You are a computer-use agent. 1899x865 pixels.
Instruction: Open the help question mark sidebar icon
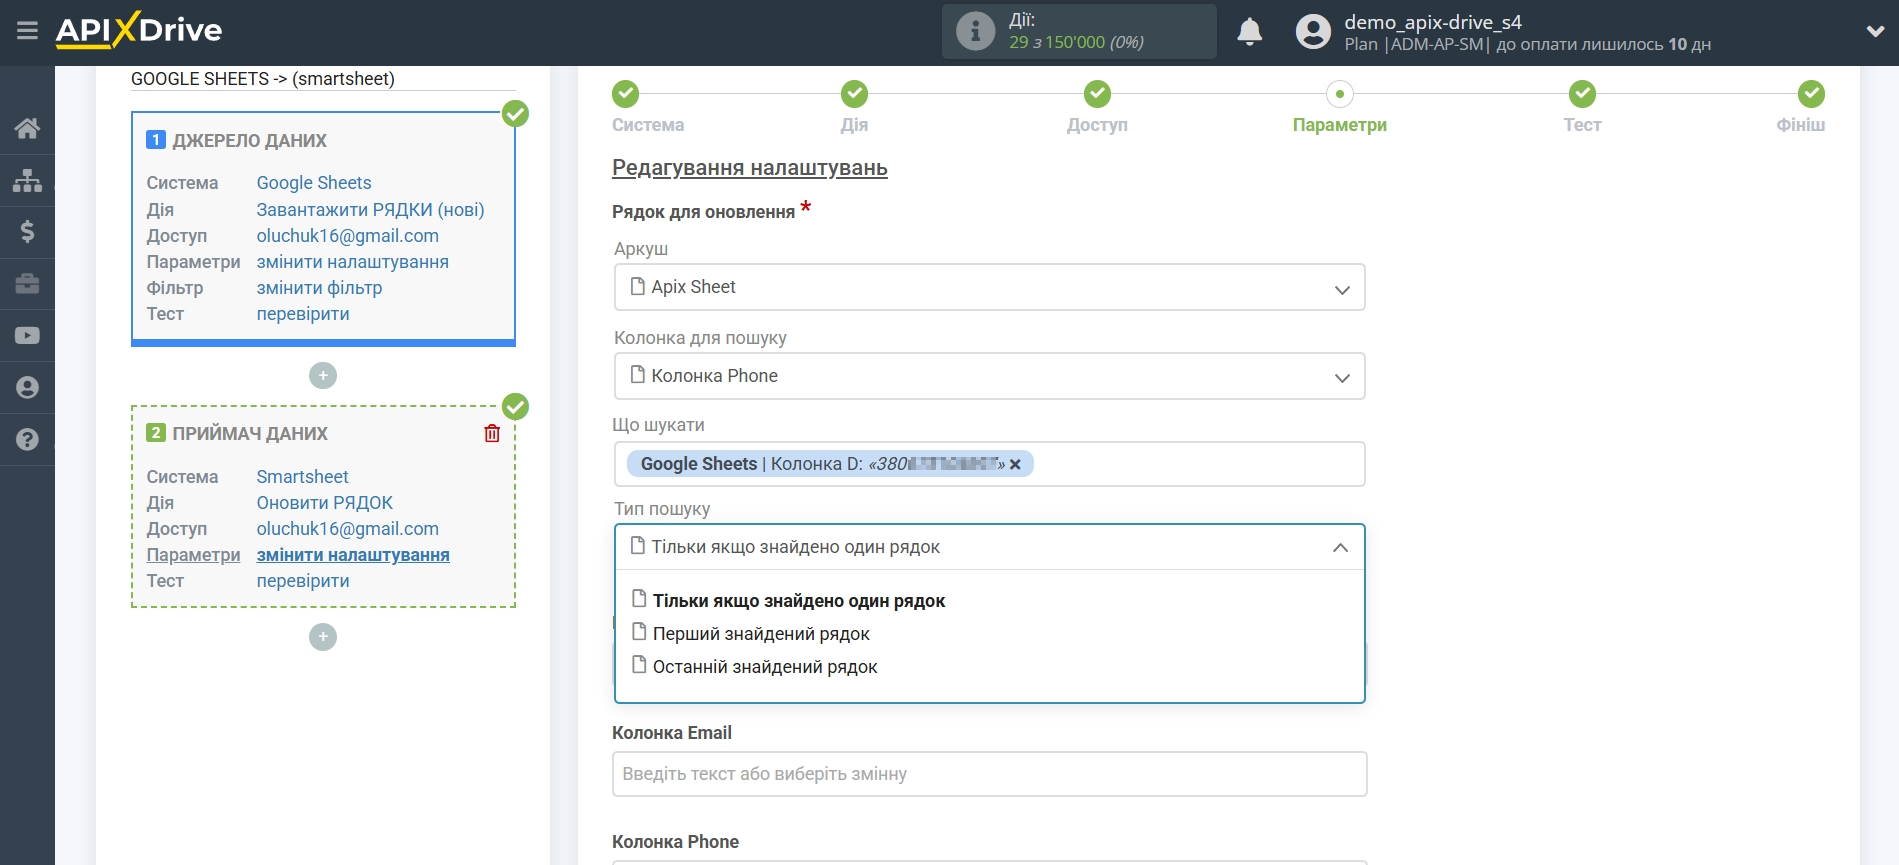tap(27, 440)
